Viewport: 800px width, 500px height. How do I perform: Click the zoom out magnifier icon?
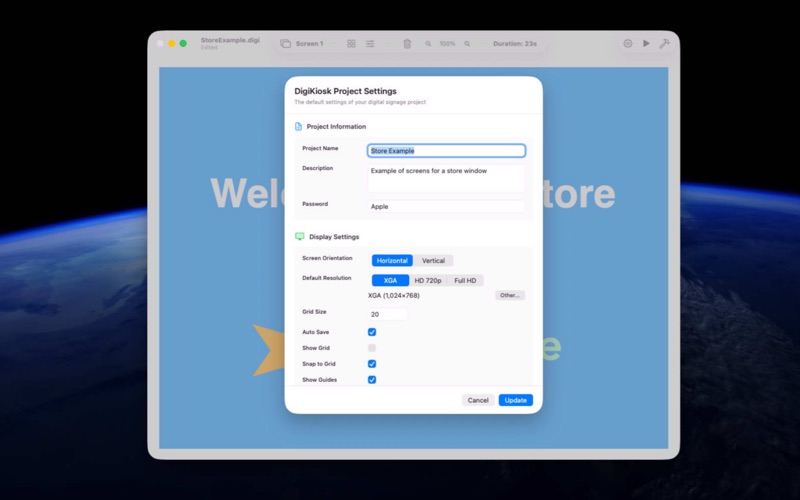point(428,44)
